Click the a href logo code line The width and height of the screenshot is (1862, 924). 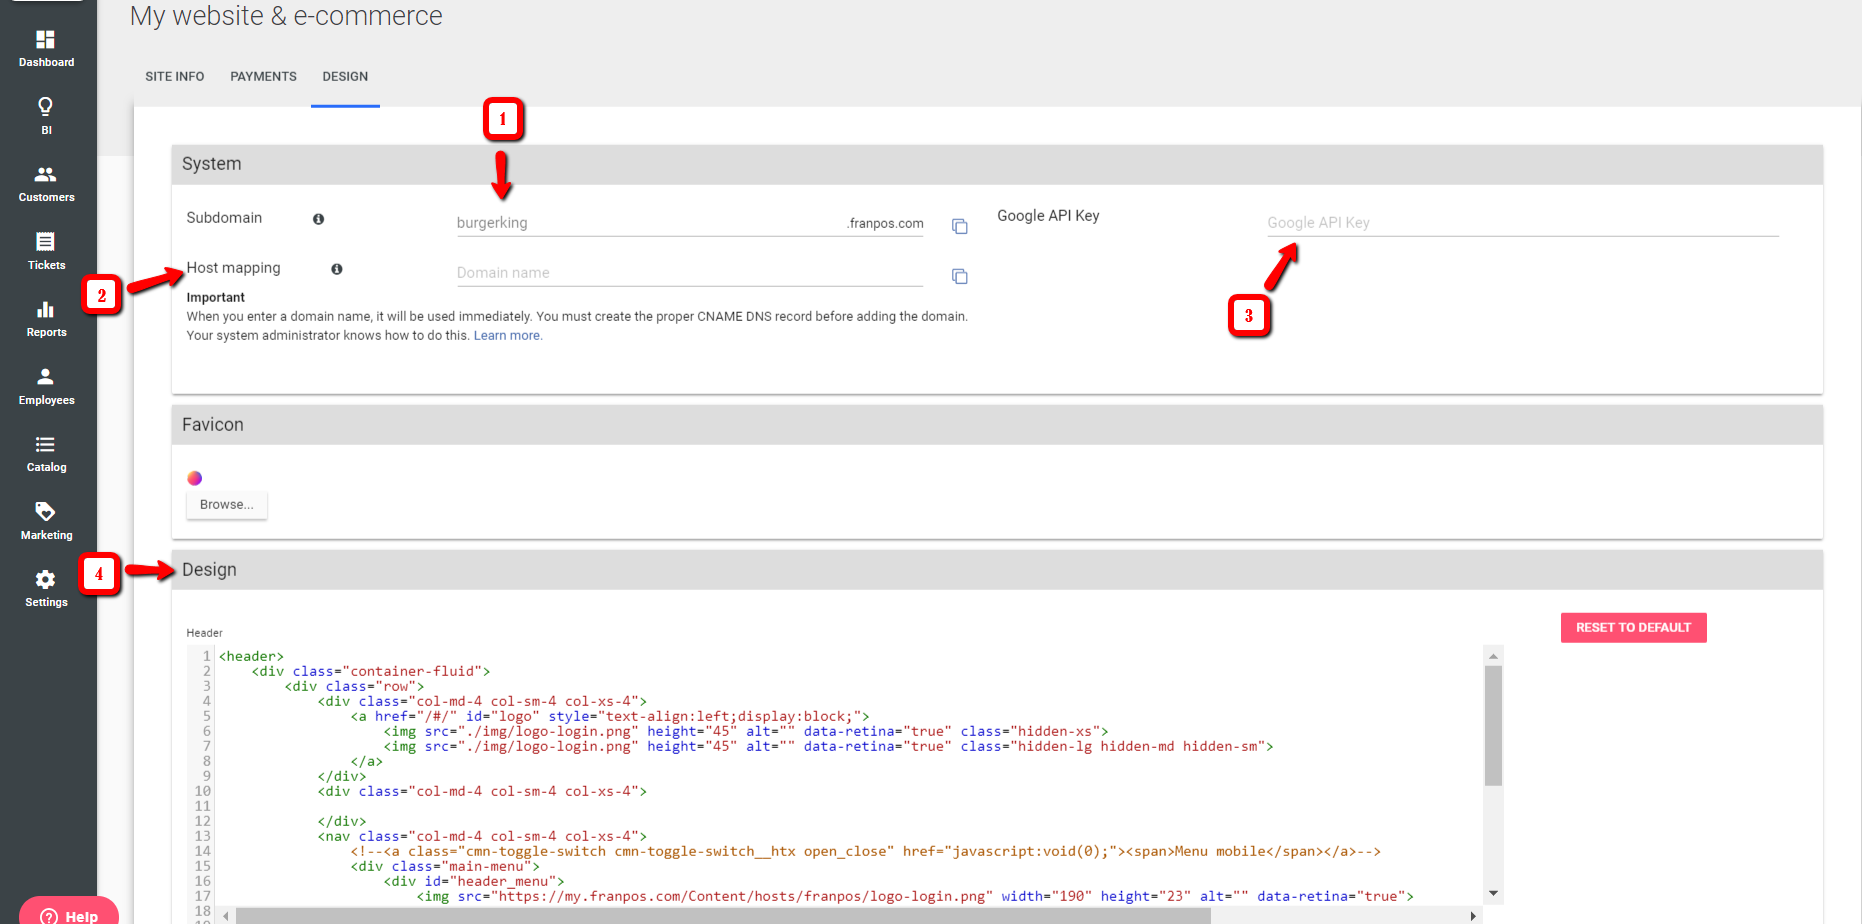pos(610,717)
